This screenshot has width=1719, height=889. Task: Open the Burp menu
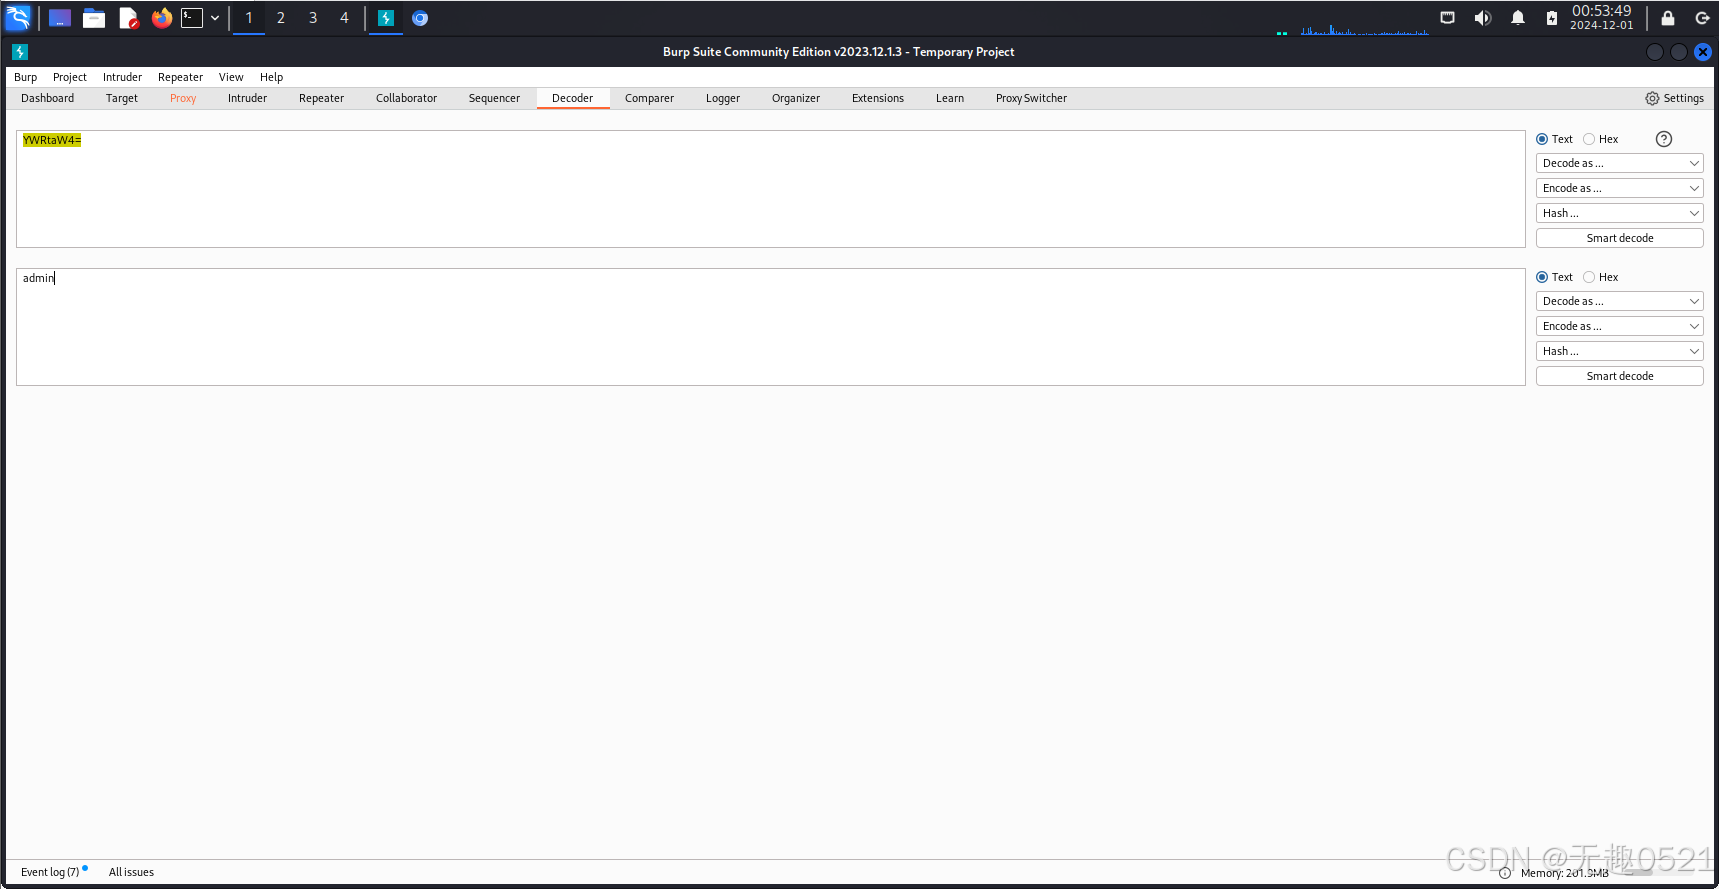[x=25, y=77]
